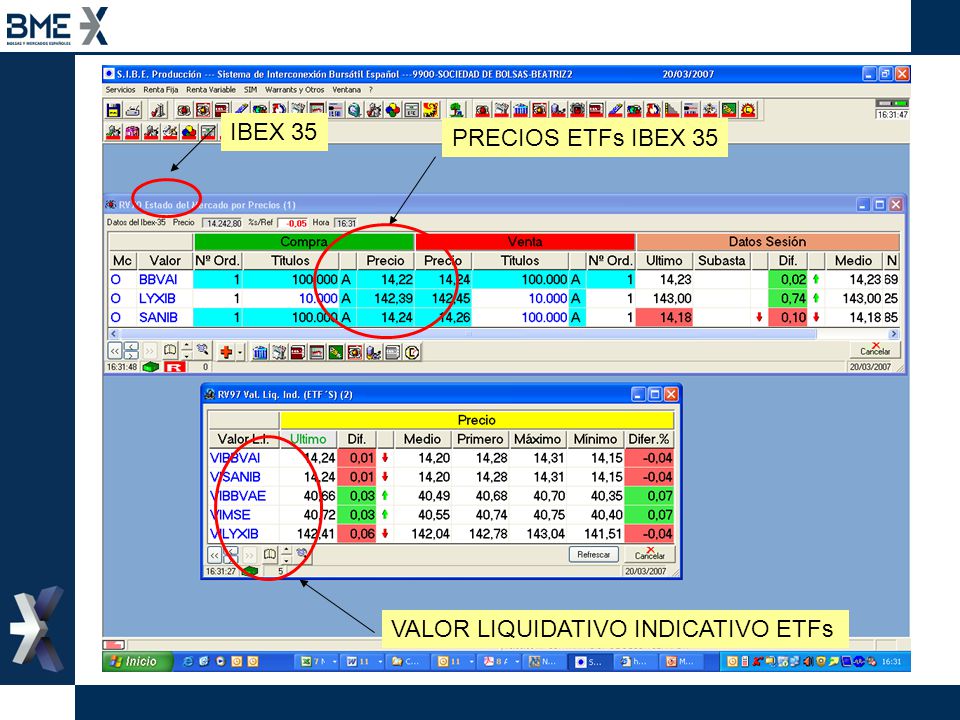Click the book icon in the price window toolbar
The height and width of the screenshot is (720, 960).
(170, 351)
